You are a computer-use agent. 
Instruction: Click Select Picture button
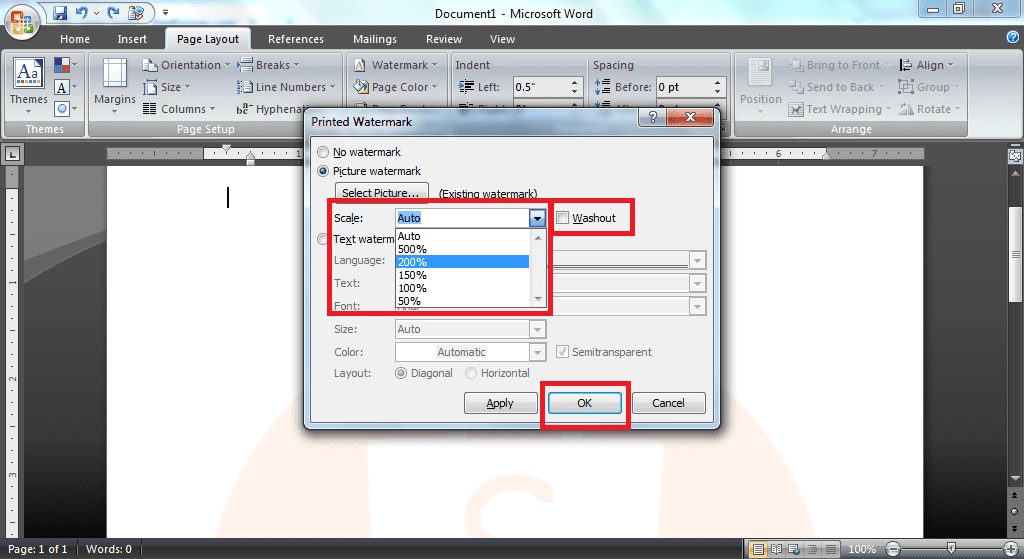(x=381, y=193)
